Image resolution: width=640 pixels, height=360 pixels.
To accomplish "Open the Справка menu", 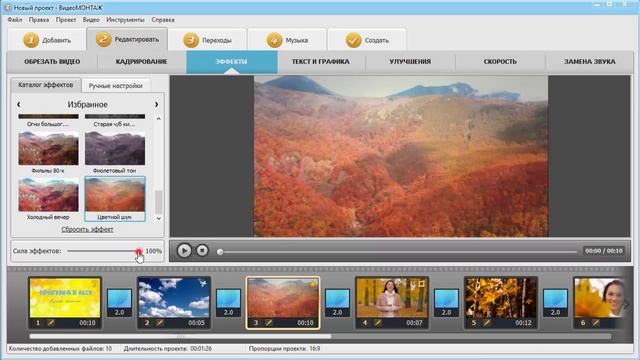I will coord(163,20).
